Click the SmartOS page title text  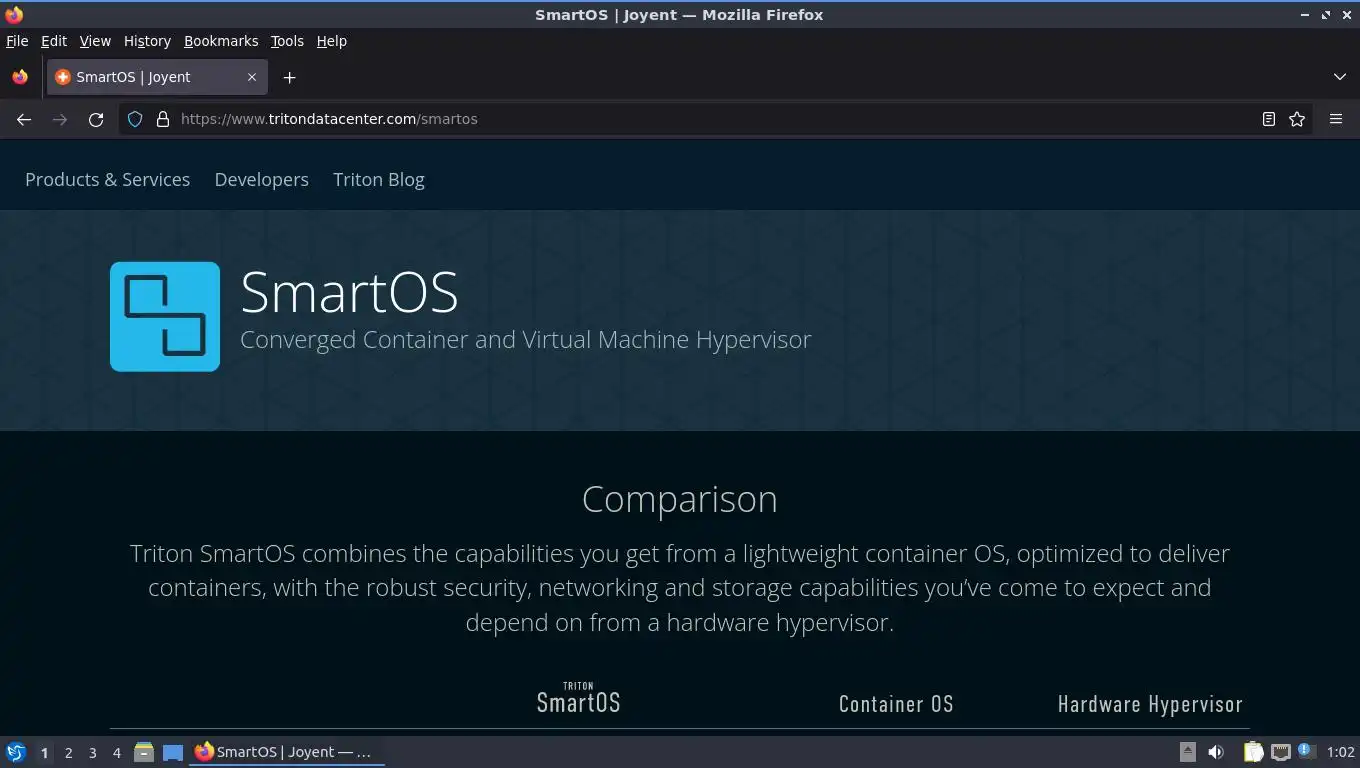click(x=349, y=292)
